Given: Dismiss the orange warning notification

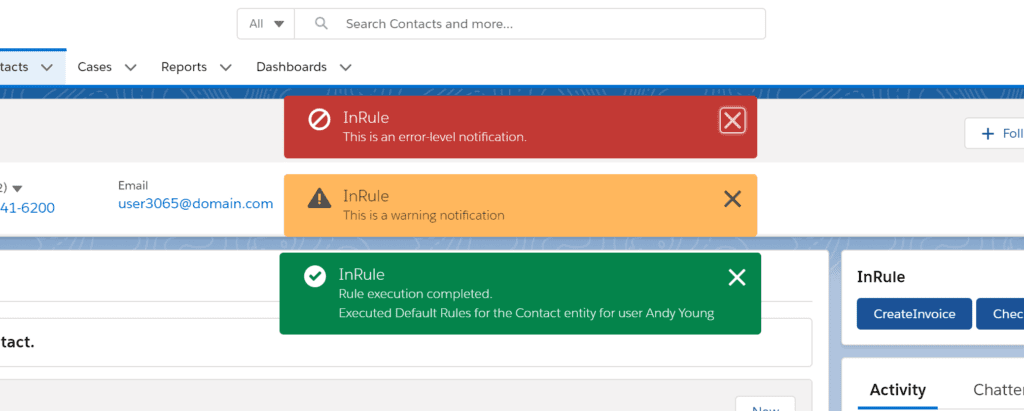Looking at the screenshot, I should [732, 199].
